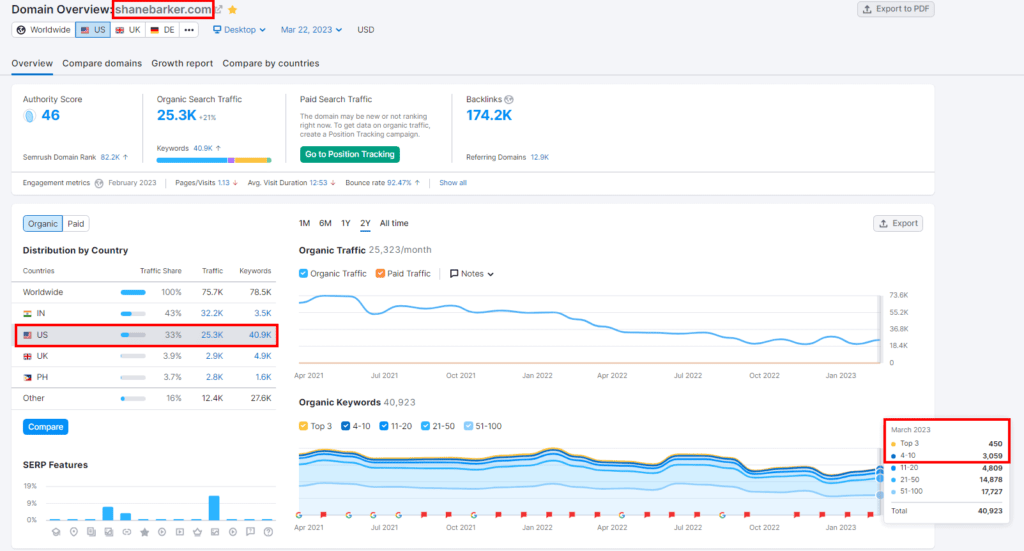The height and width of the screenshot is (551, 1024).
Task: Click the blue Compare button
Action: (46, 427)
